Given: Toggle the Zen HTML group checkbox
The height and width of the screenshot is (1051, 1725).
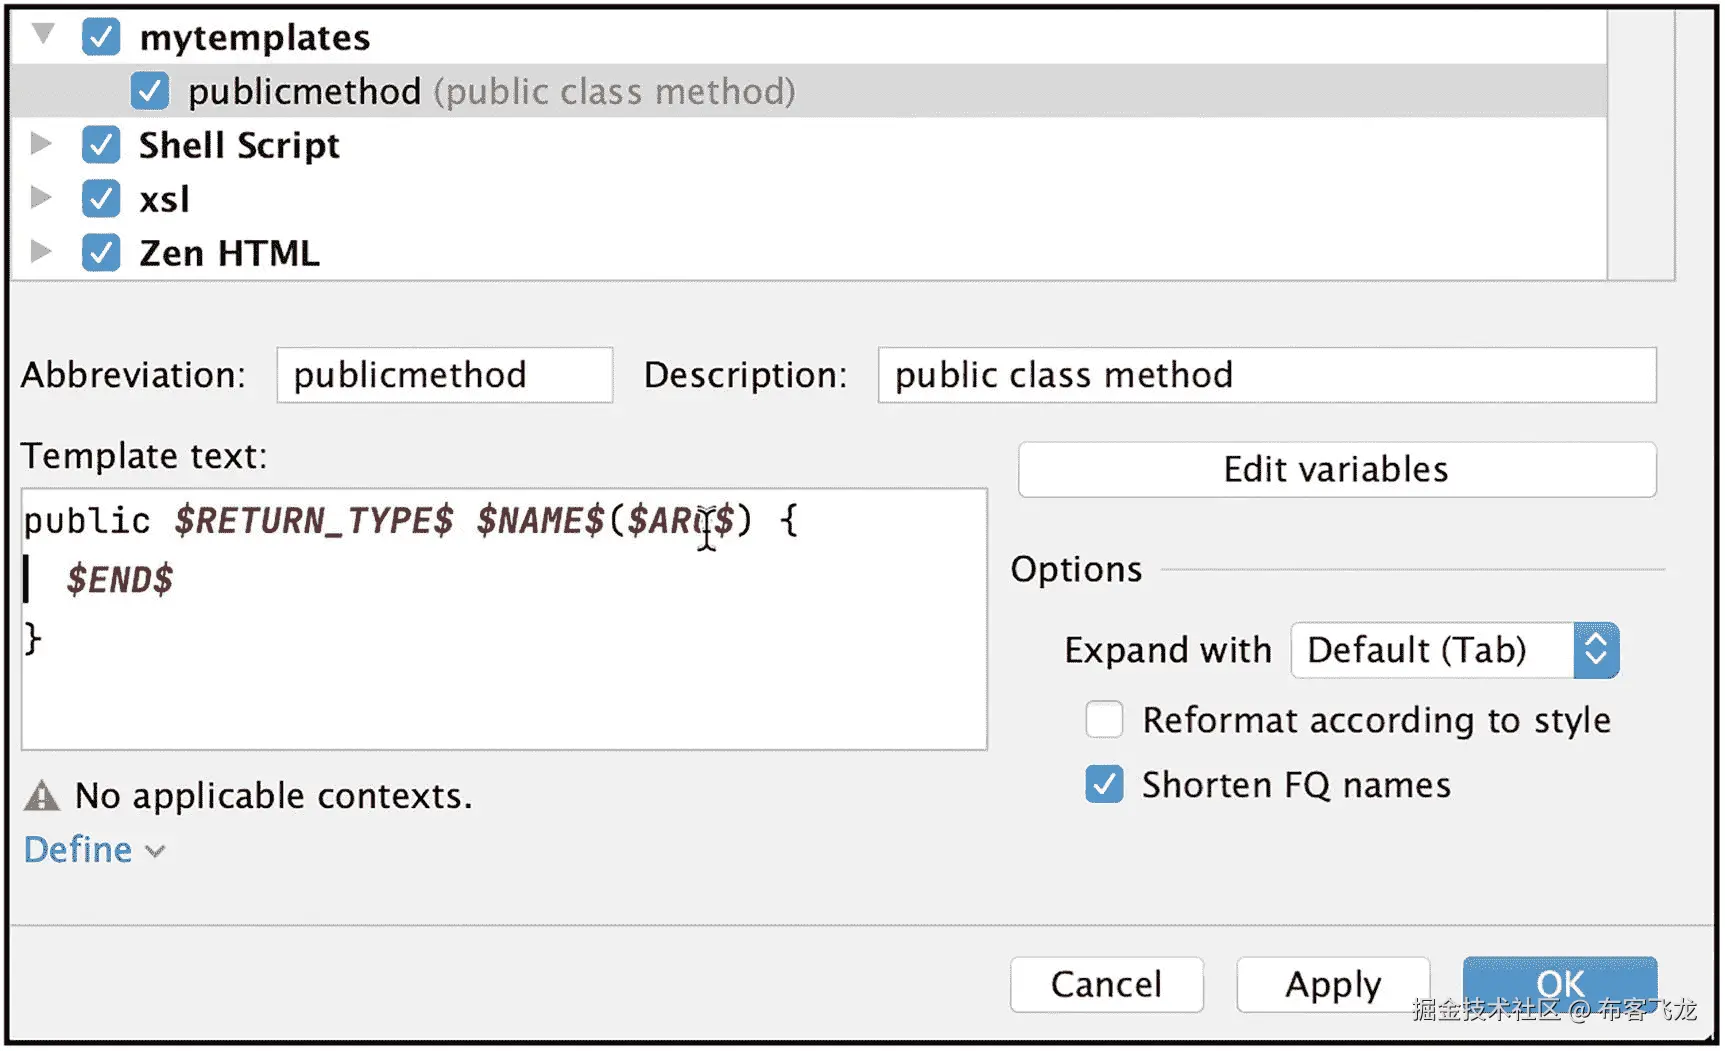Looking at the screenshot, I should (101, 253).
